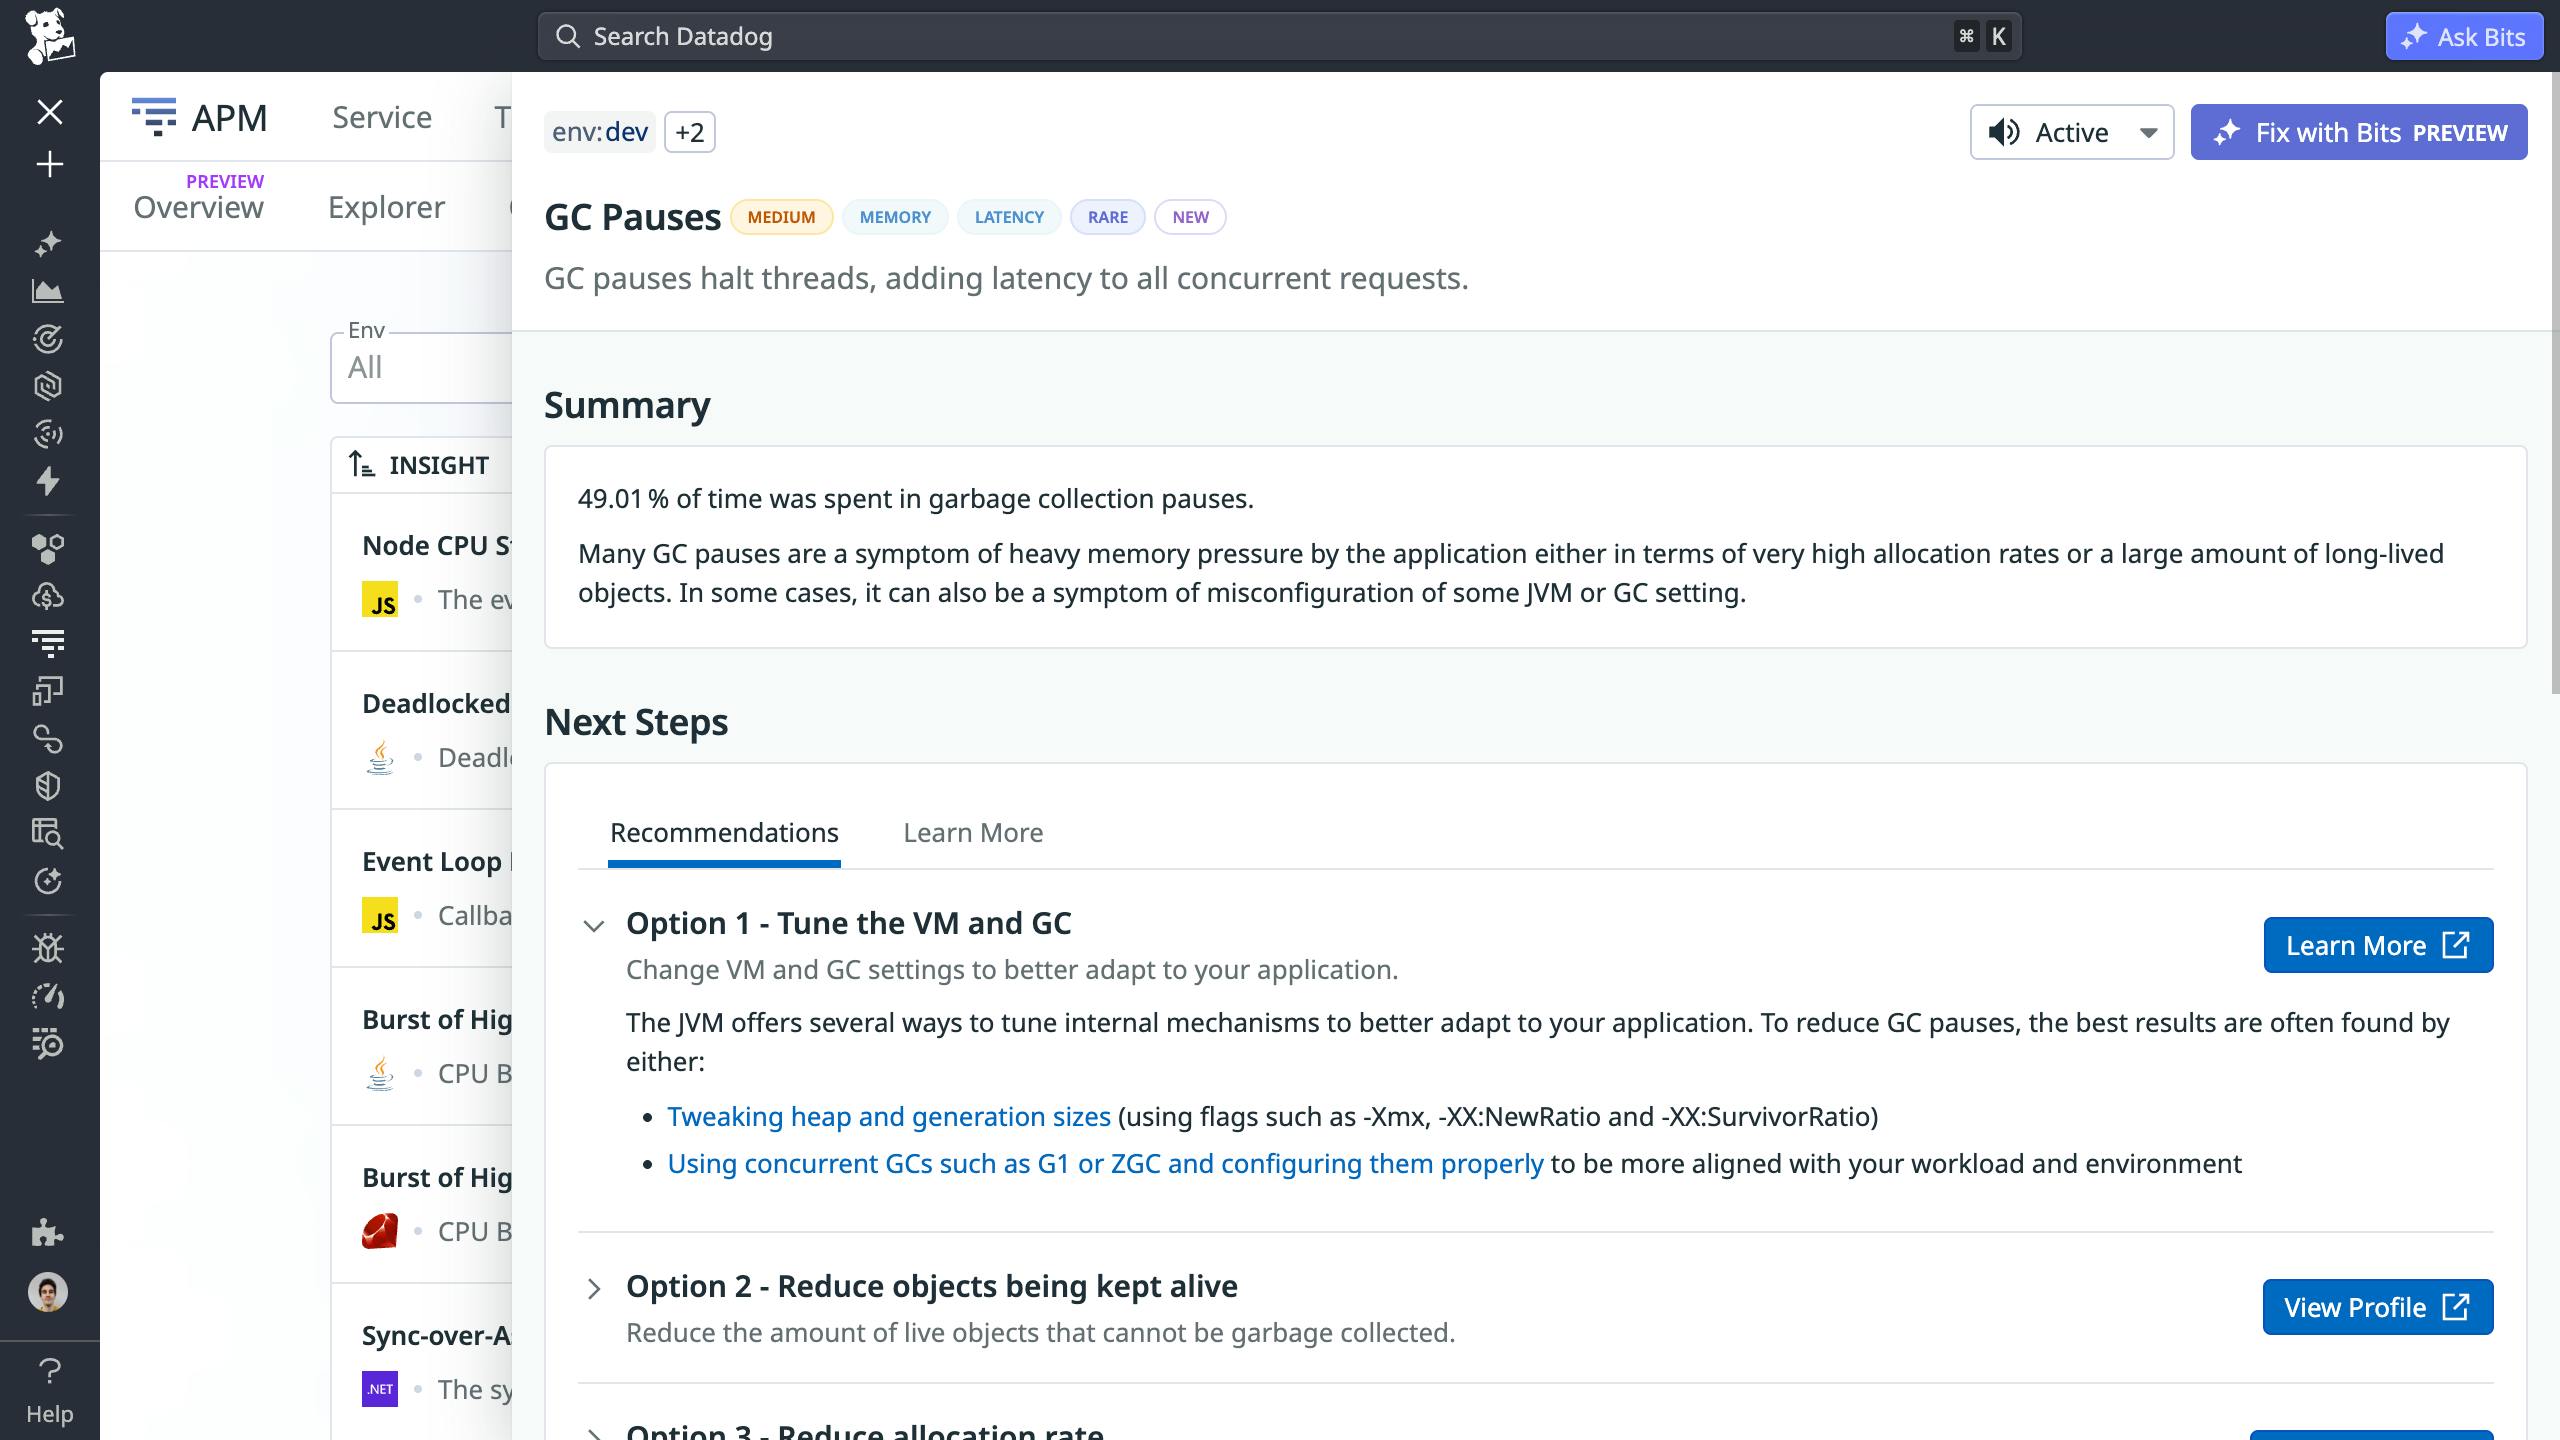Click the Fix with Bits button

click(x=2358, y=131)
